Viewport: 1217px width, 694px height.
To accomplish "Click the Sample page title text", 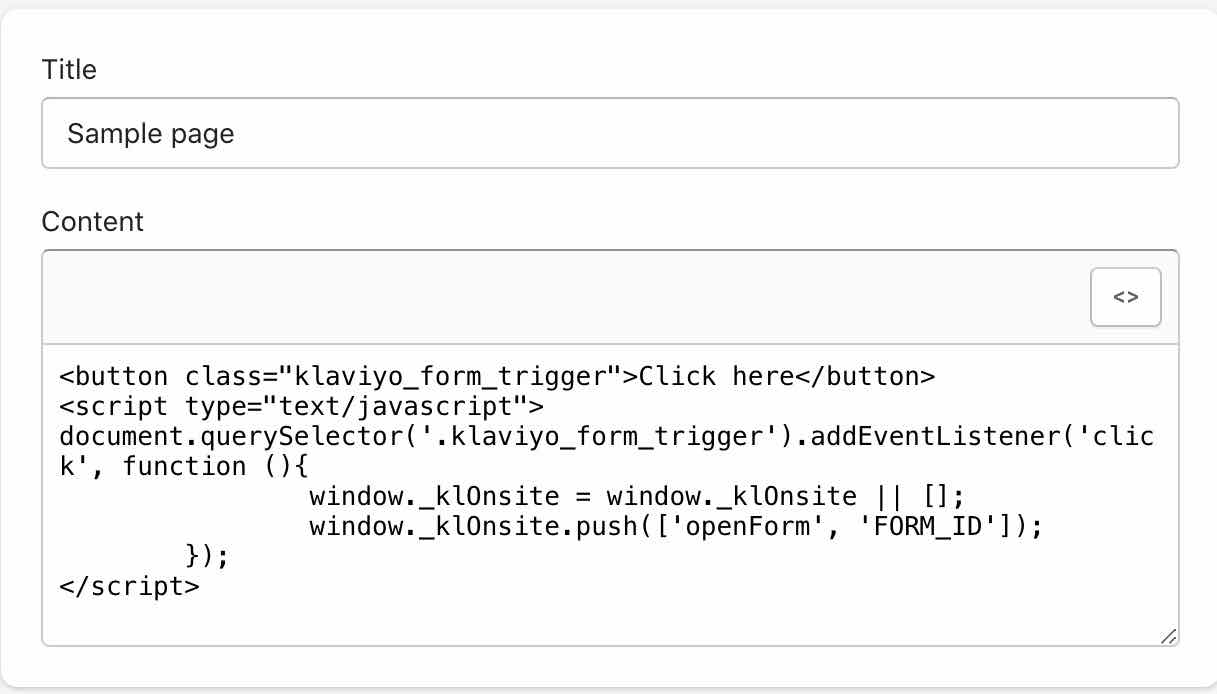I will (150, 133).
